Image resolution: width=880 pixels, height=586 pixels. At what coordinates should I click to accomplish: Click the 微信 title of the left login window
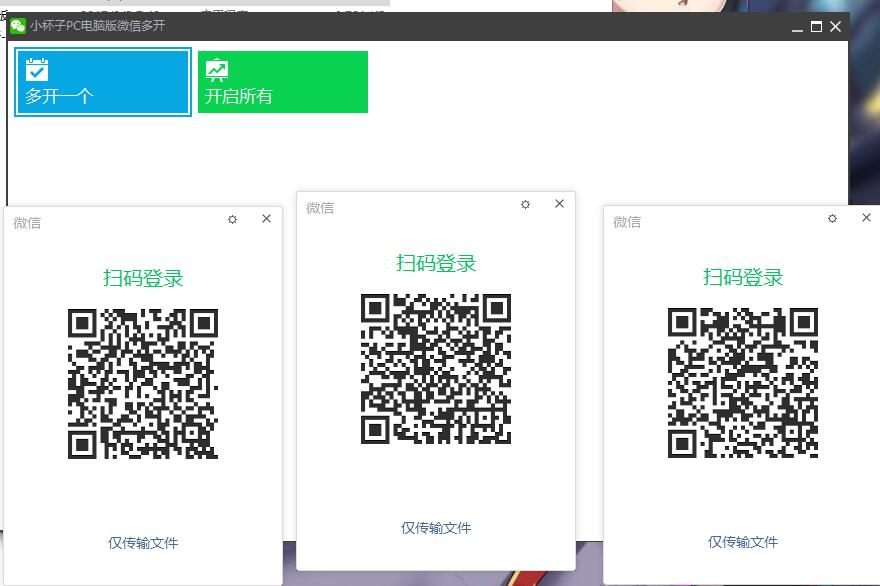[x=27, y=223]
